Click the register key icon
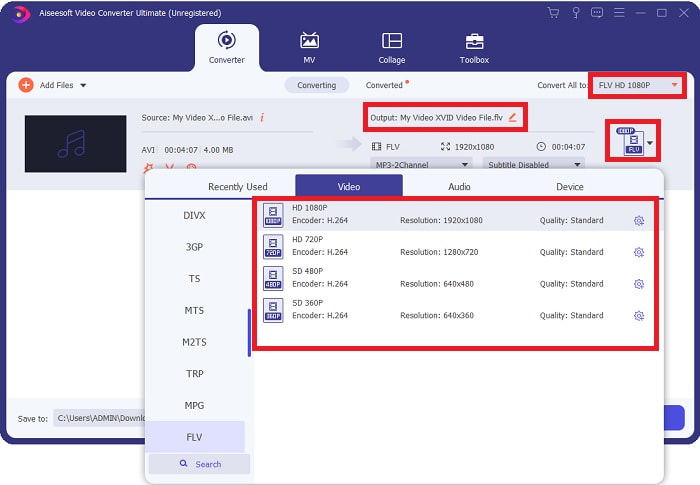Viewport: 700px width, 485px height. click(x=576, y=13)
